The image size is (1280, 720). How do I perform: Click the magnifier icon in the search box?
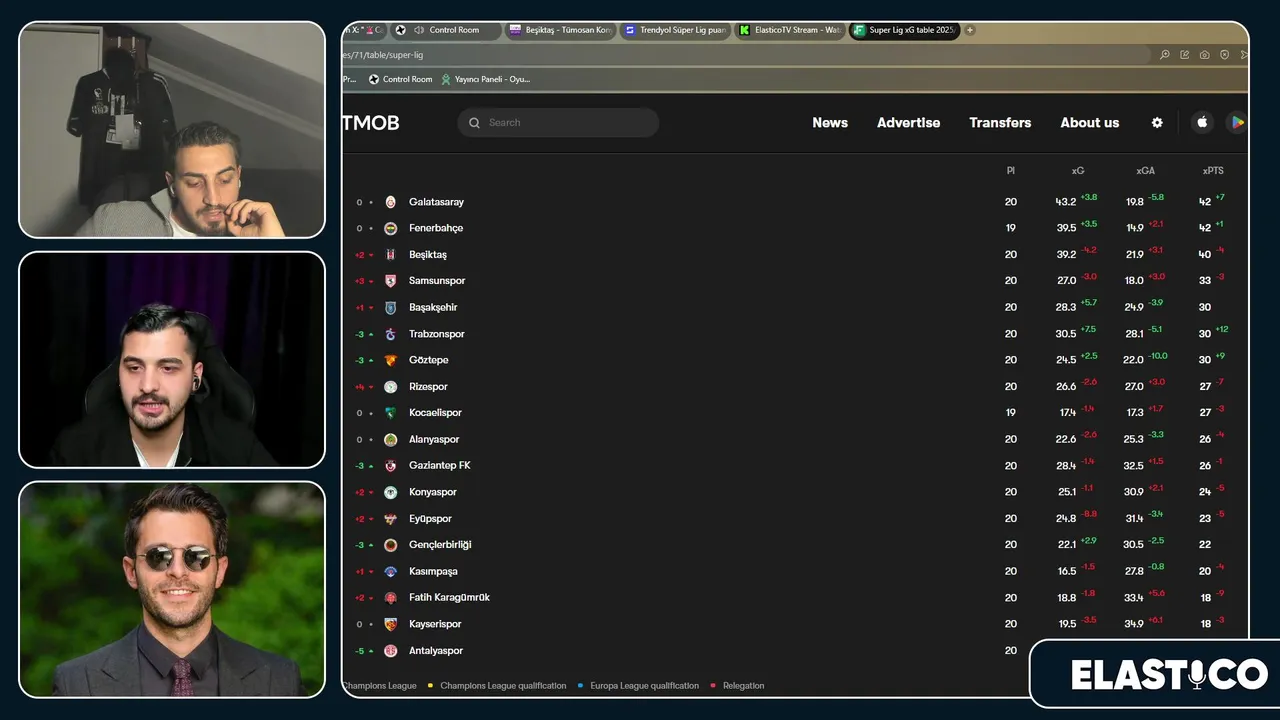pyautogui.click(x=475, y=123)
